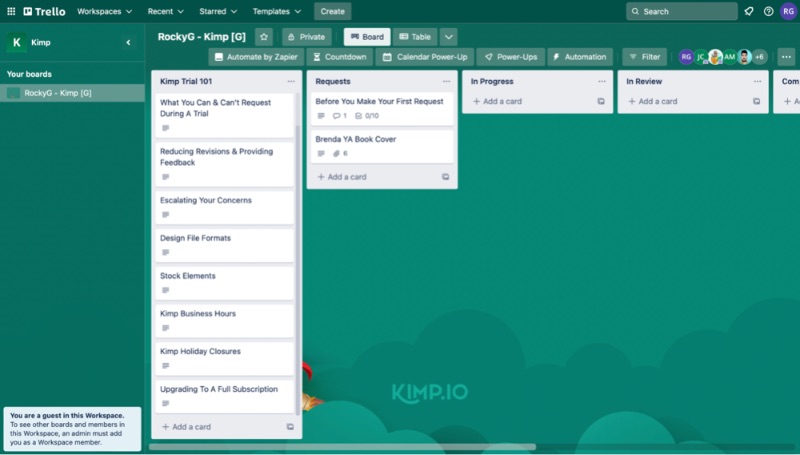Open RG account avatar in top bar
The width and height of the screenshot is (800, 455).
788,11
